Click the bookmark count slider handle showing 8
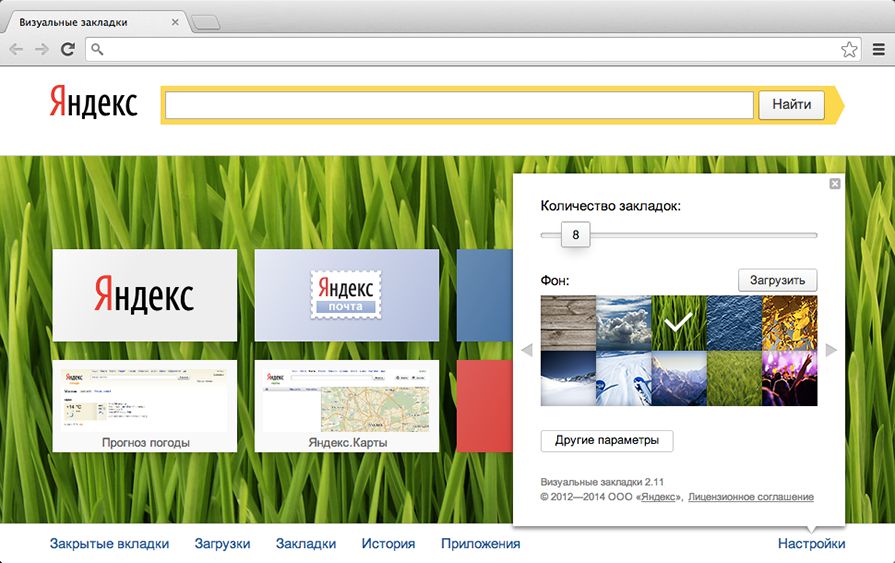The width and height of the screenshot is (895, 563). (x=575, y=235)
